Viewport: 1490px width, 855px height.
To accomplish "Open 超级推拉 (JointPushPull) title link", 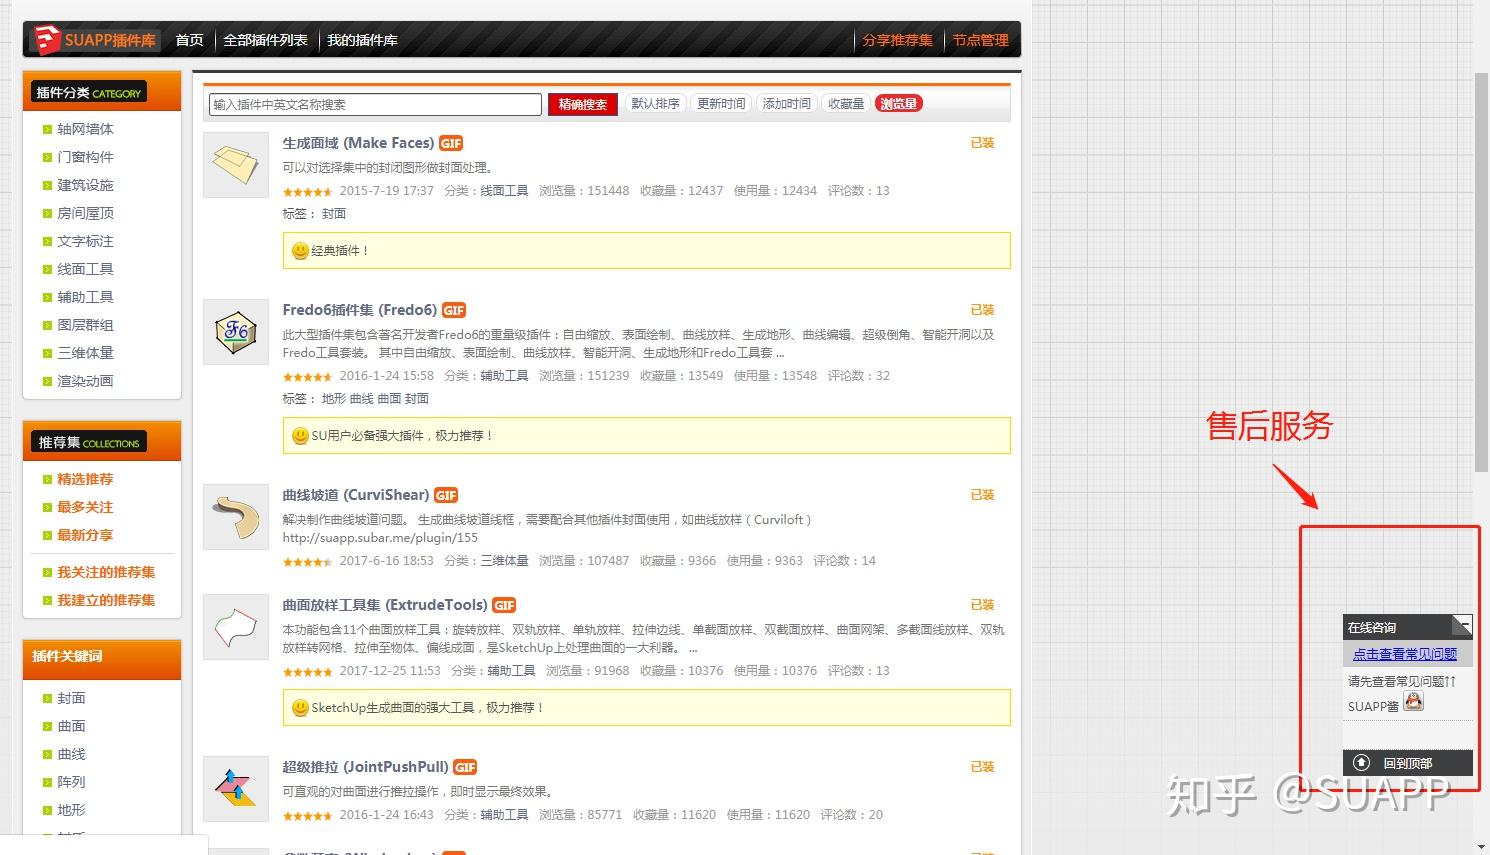I will pos(365,767).
